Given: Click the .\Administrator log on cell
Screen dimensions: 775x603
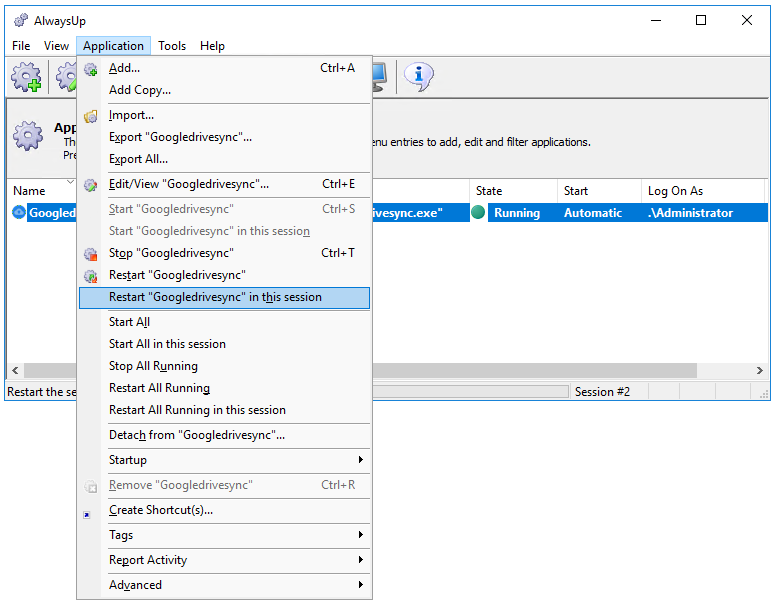Looking at the screenshot, I should (690, 213).
